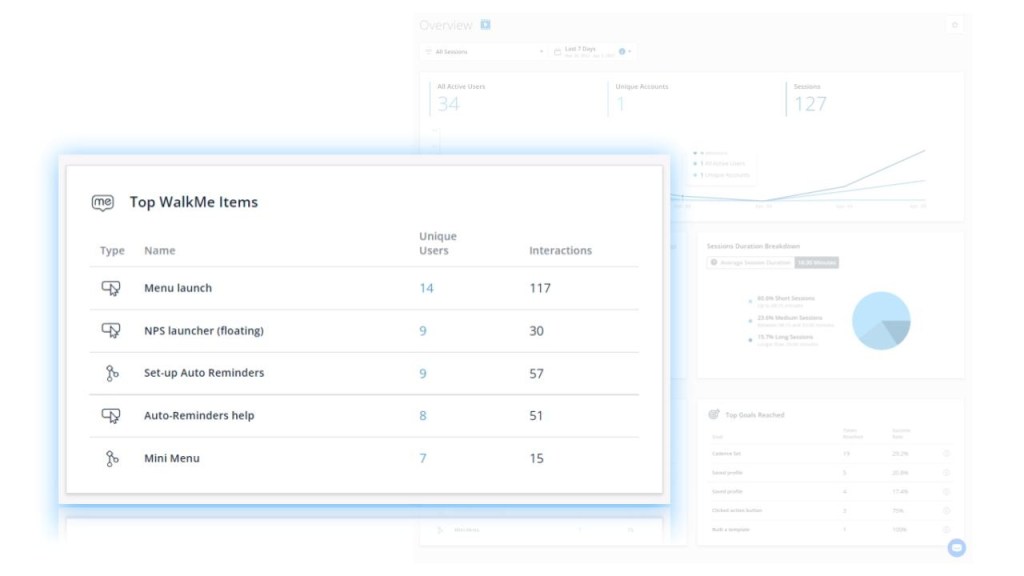Image resolution: width=1024 pixels, height=576 pixels.
Task: Sort table by Interactions column header
Action: point(560,250)
